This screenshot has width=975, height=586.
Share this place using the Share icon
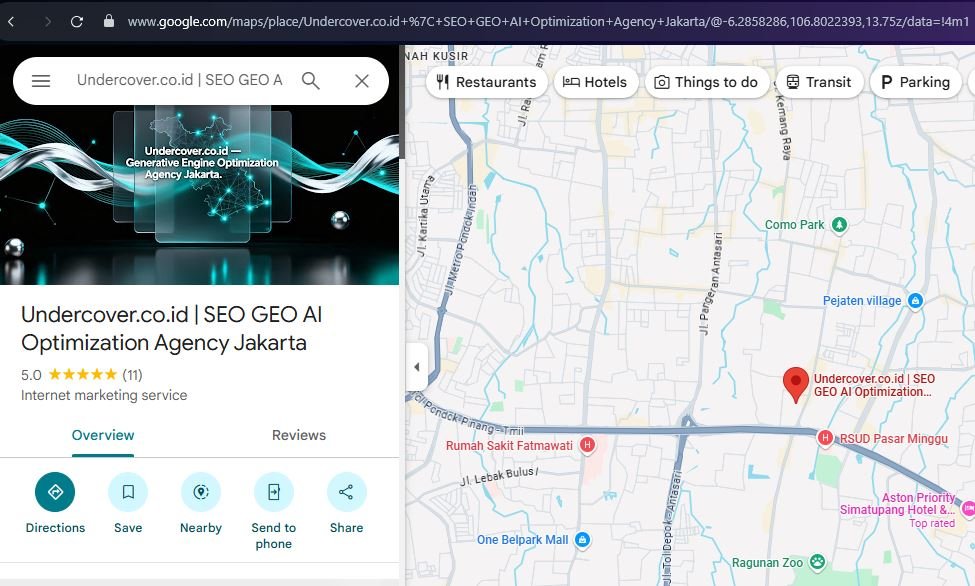(x=346, y=492)
